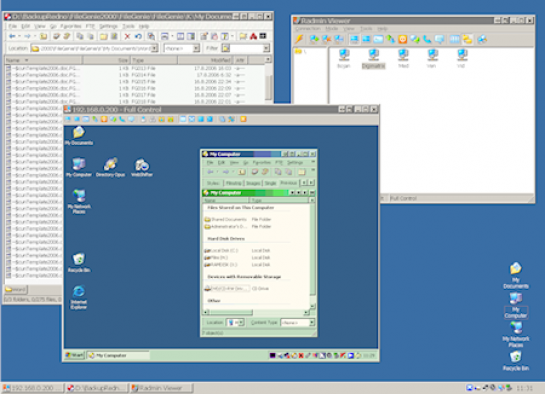Click the yellow folder tree root in Radmin Viewer

(298, 51)
